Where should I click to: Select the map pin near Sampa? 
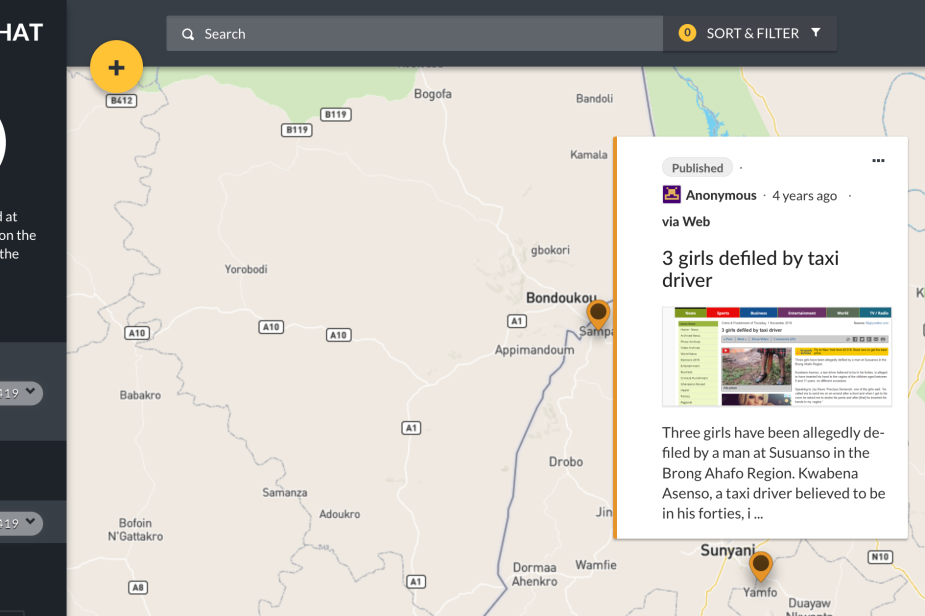click(598, 314)
